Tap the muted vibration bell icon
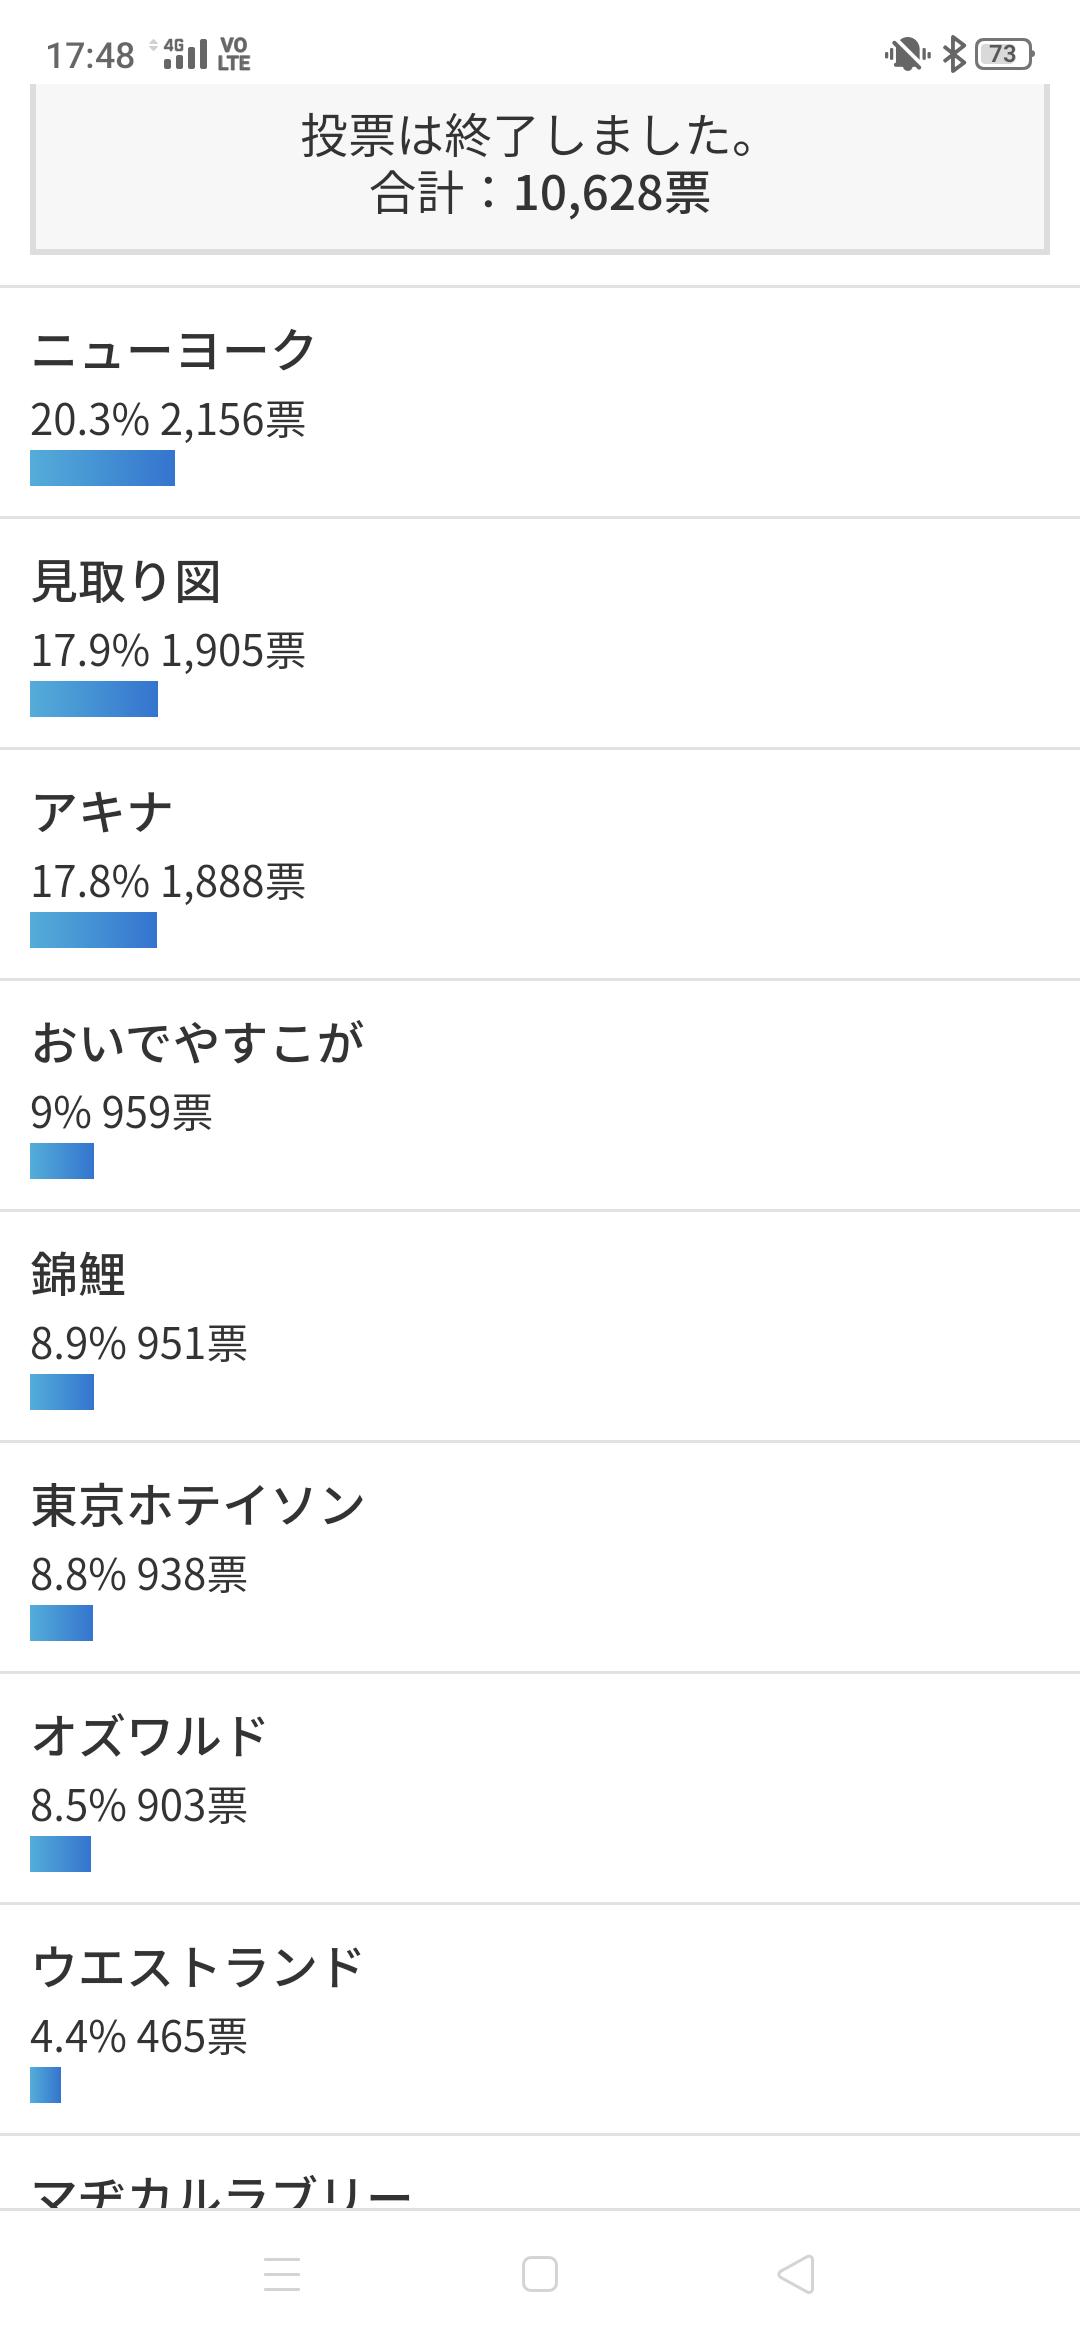Screen dimensions: 1080x2340 coord(906,54)
